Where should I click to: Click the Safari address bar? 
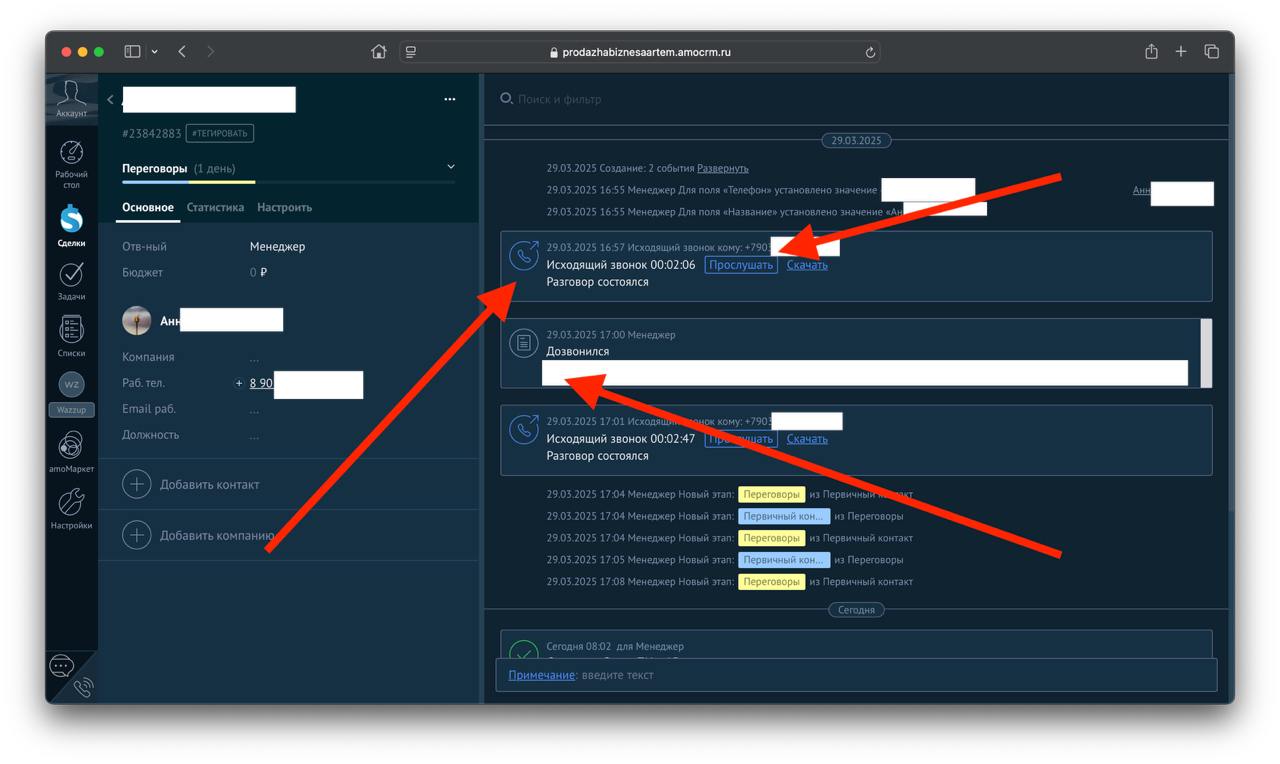[x=640, y=52]
